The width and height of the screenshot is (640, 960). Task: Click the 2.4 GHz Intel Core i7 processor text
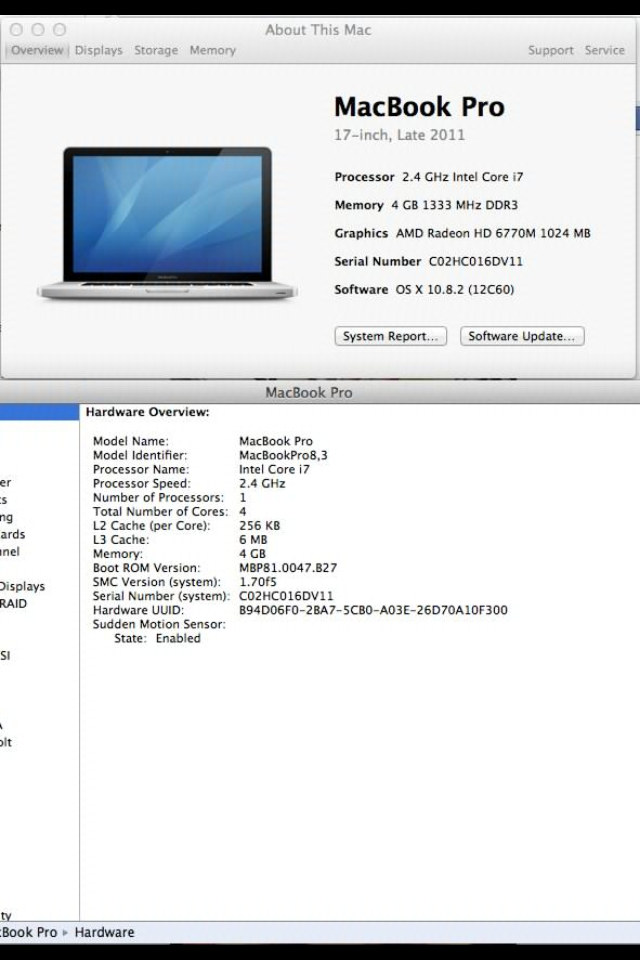click(x=462, y=177)
